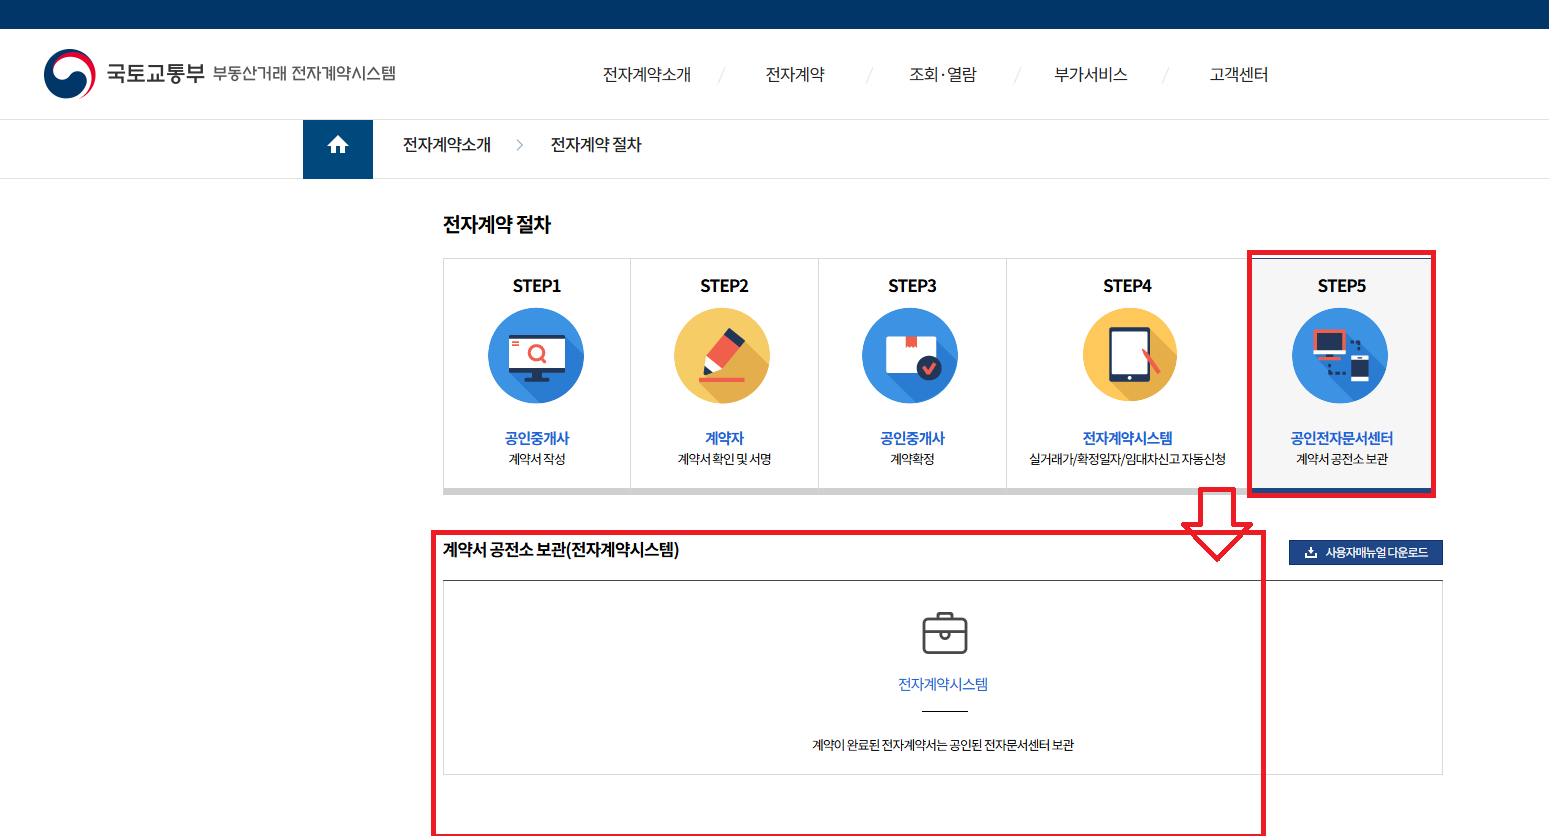Click 계약자 label under STEP2
Viewport: 1549px width, 836px height.
724,438
